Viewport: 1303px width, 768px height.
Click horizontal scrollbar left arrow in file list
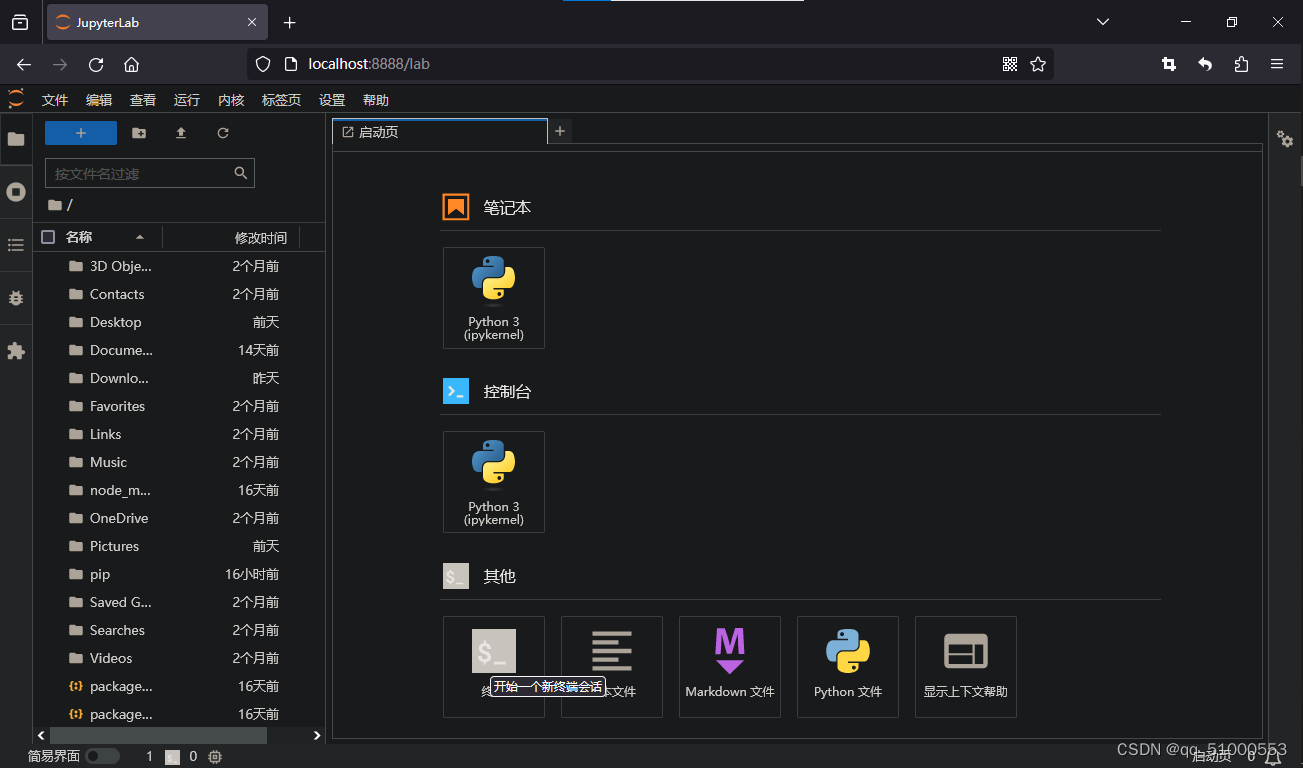(x=41, y=736)
